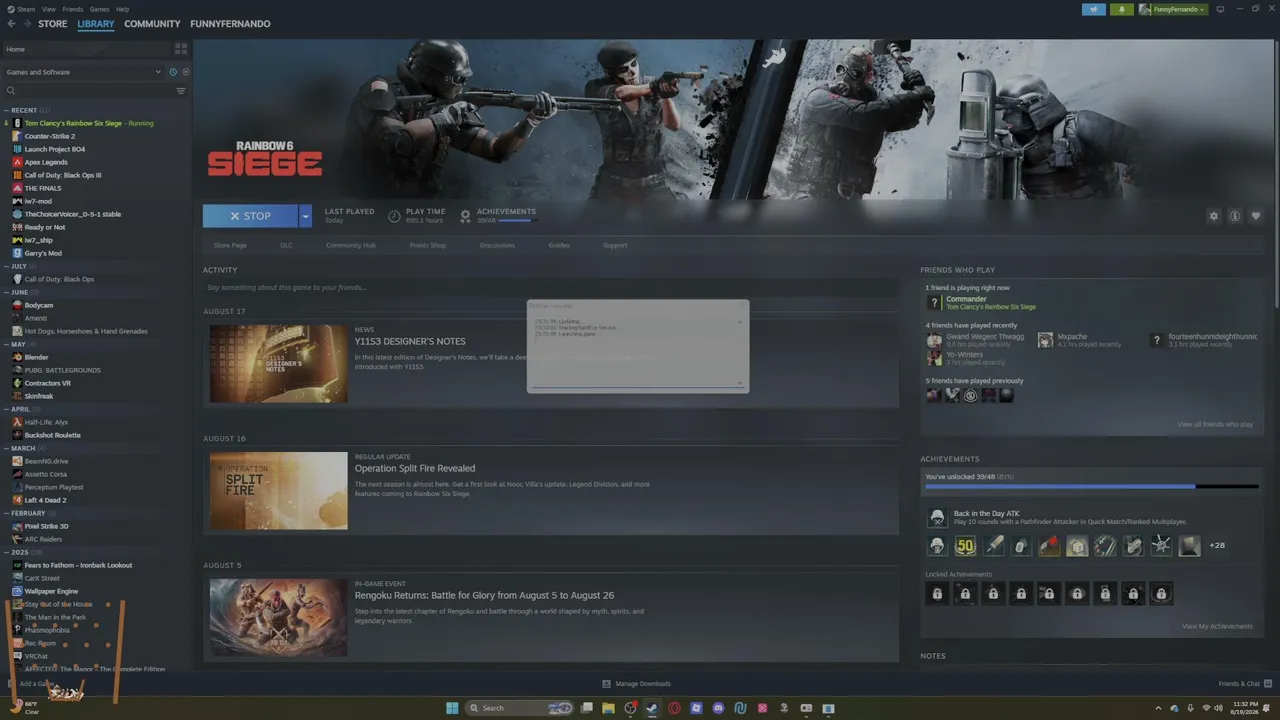Show game info with the info icon
This screenshot has height=720, width=1280.
1235,216
